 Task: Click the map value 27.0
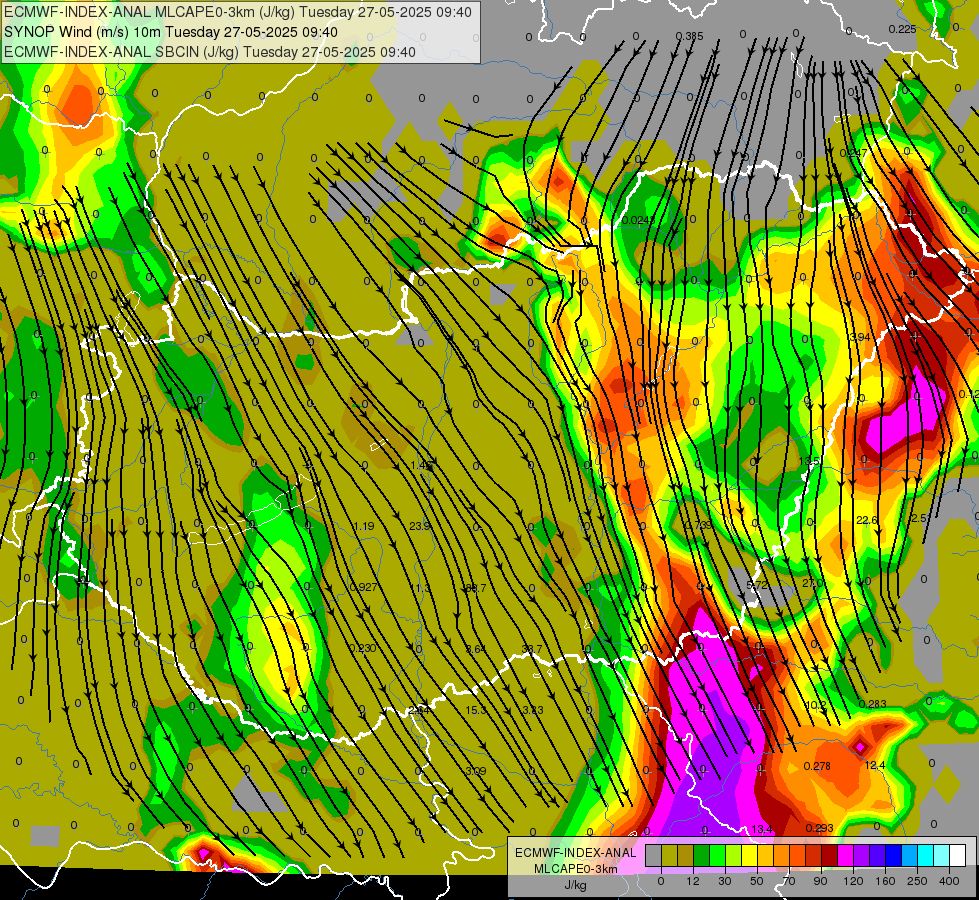812,583
